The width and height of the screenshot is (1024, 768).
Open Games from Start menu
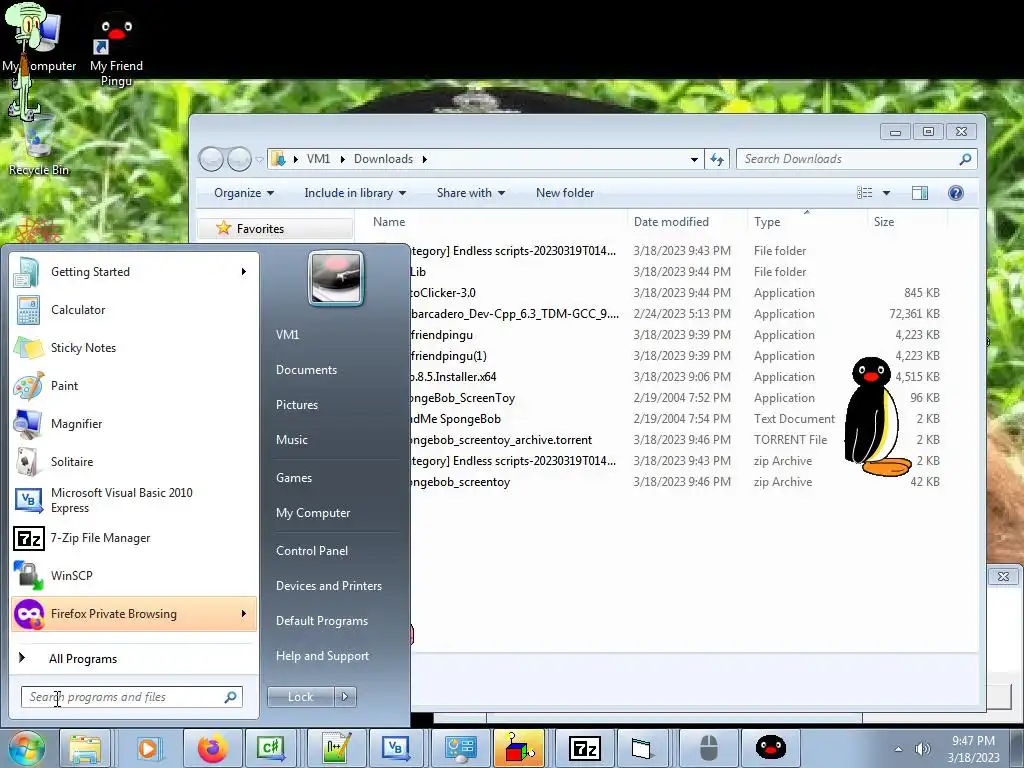294,477
